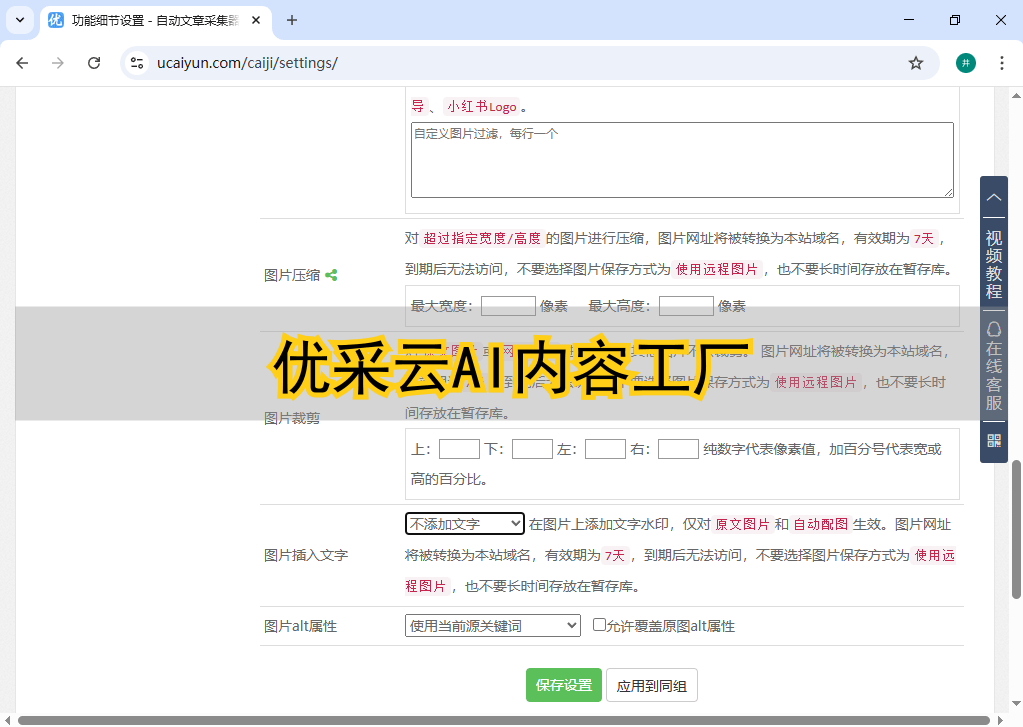
Task: Open 视频教程 video tutorial side tab
Action: pyautogui.click(x=993, y=264)
